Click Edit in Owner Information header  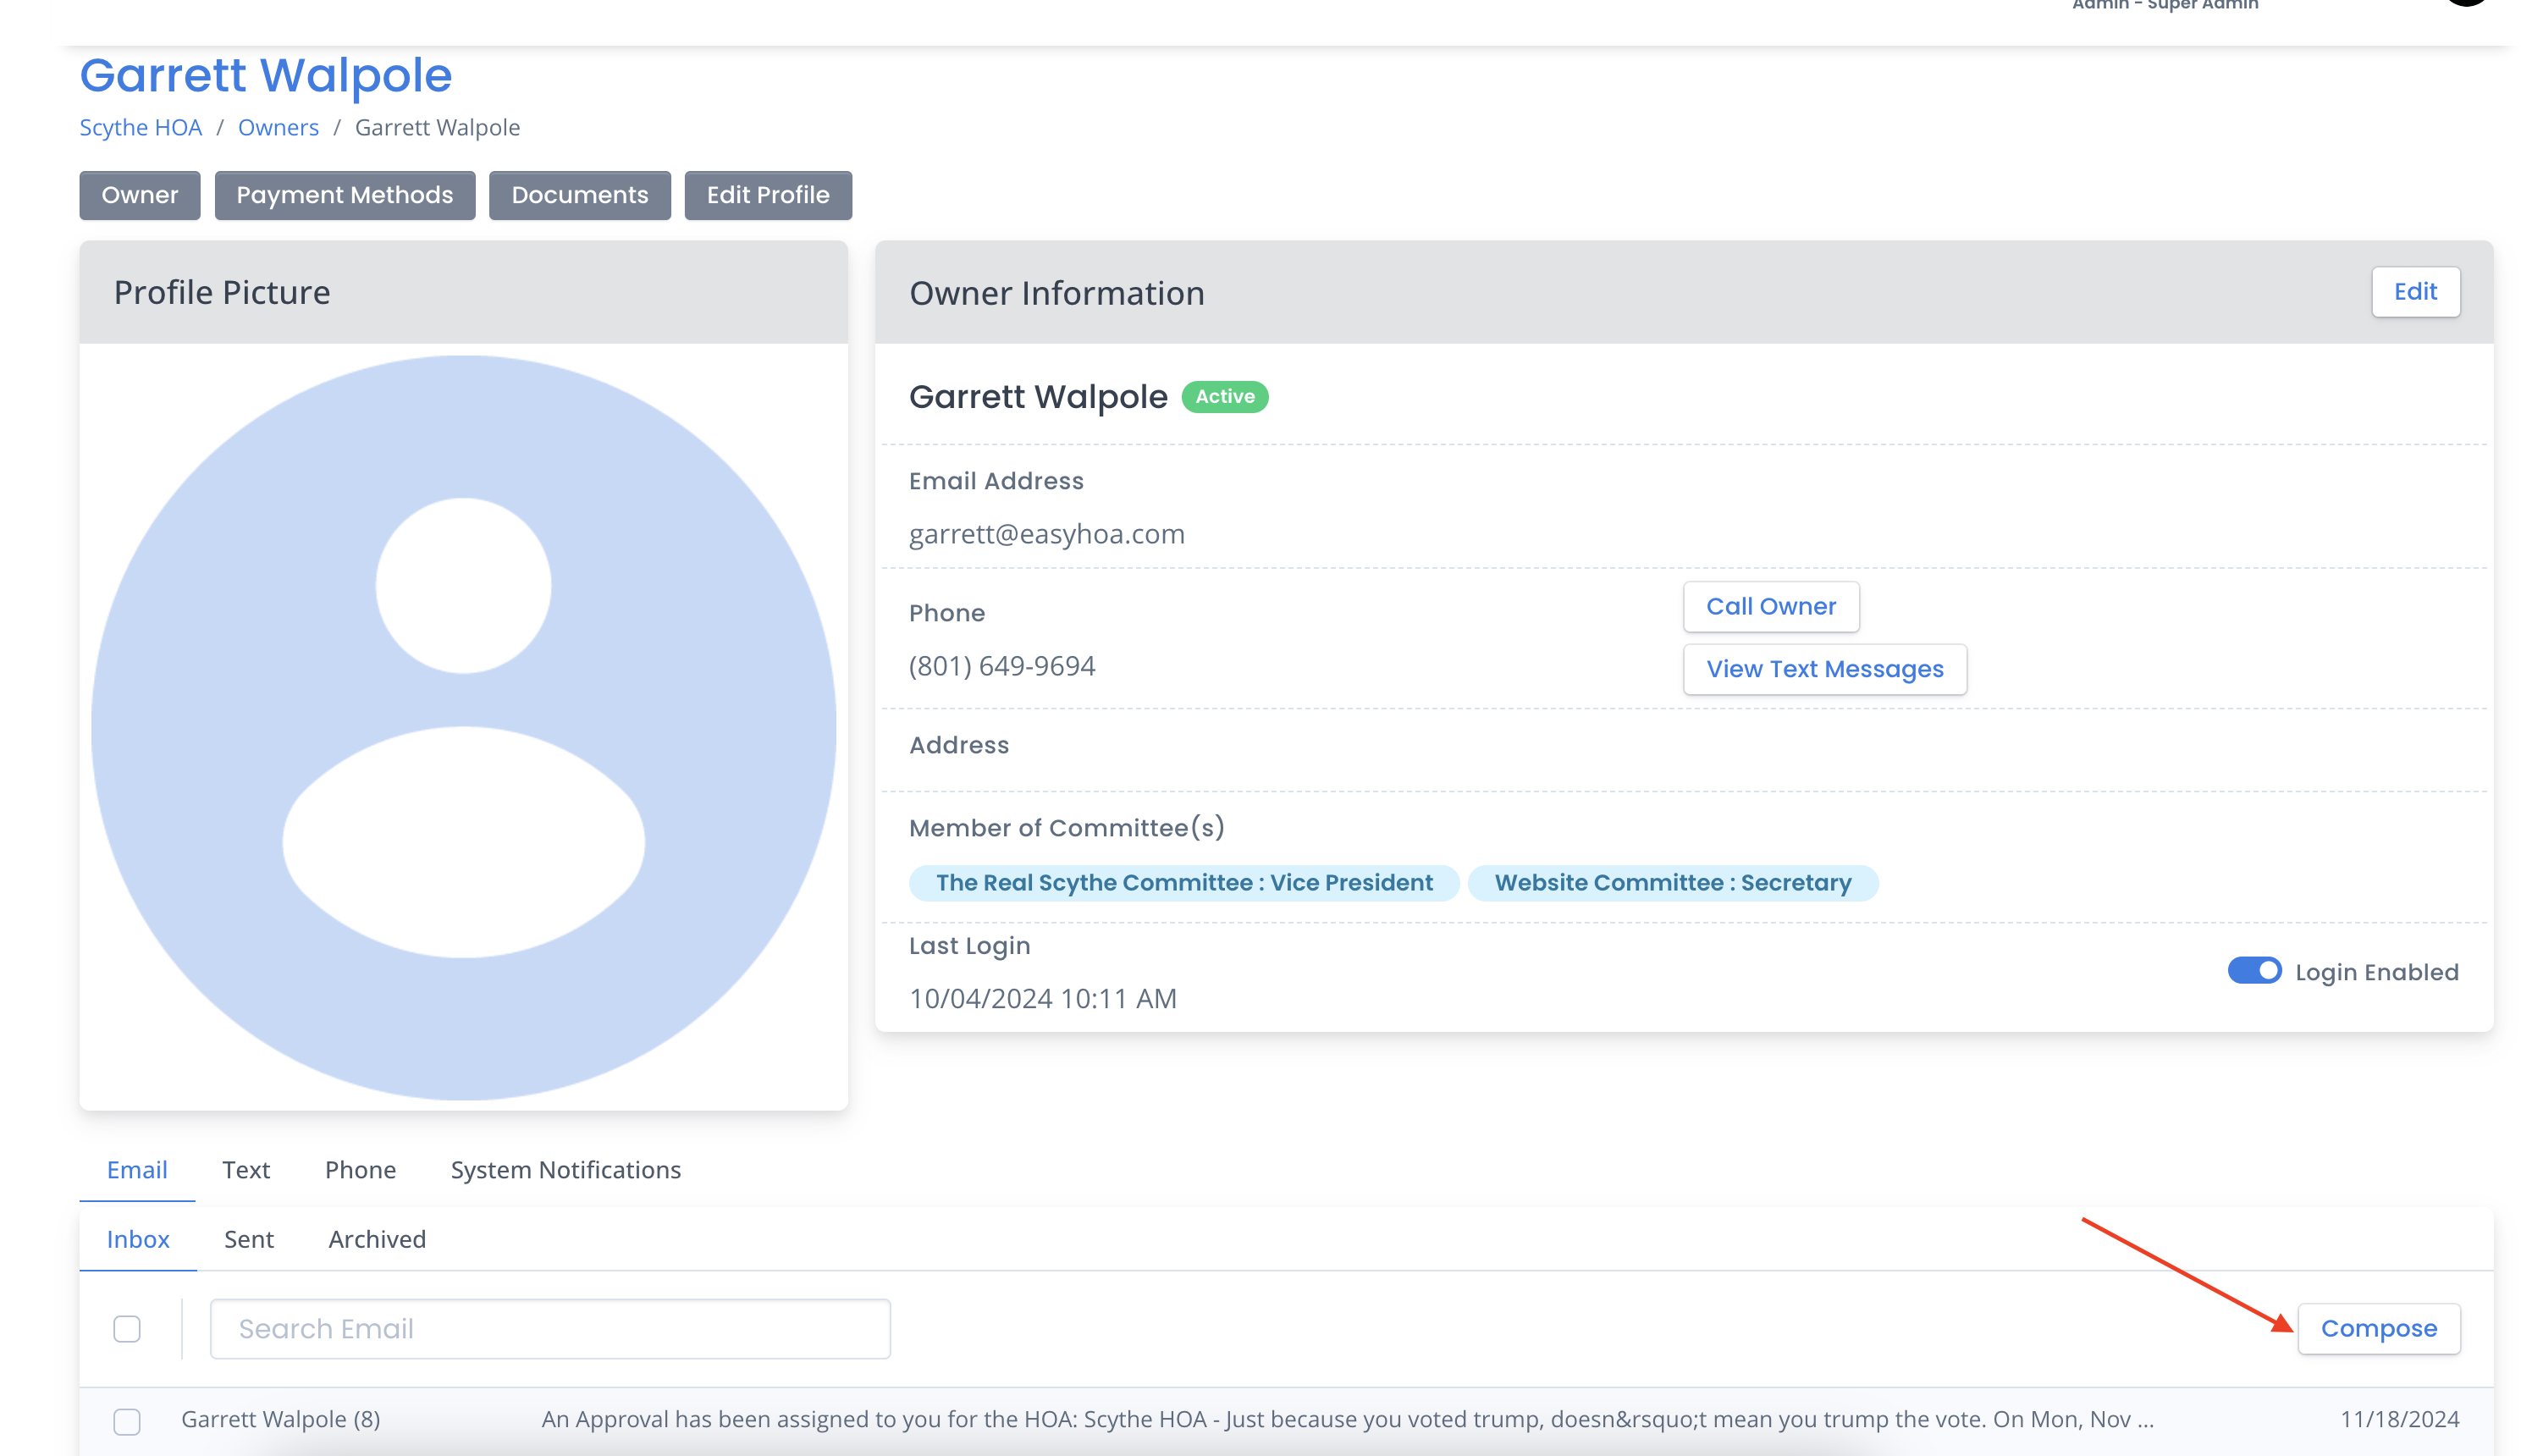(2414, 291)
